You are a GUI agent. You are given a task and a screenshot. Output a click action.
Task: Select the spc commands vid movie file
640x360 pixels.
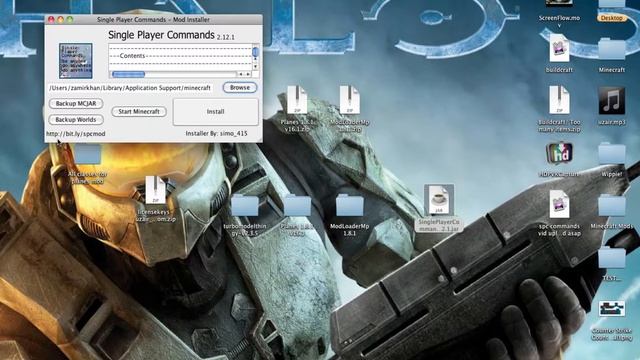click(559, 204)
